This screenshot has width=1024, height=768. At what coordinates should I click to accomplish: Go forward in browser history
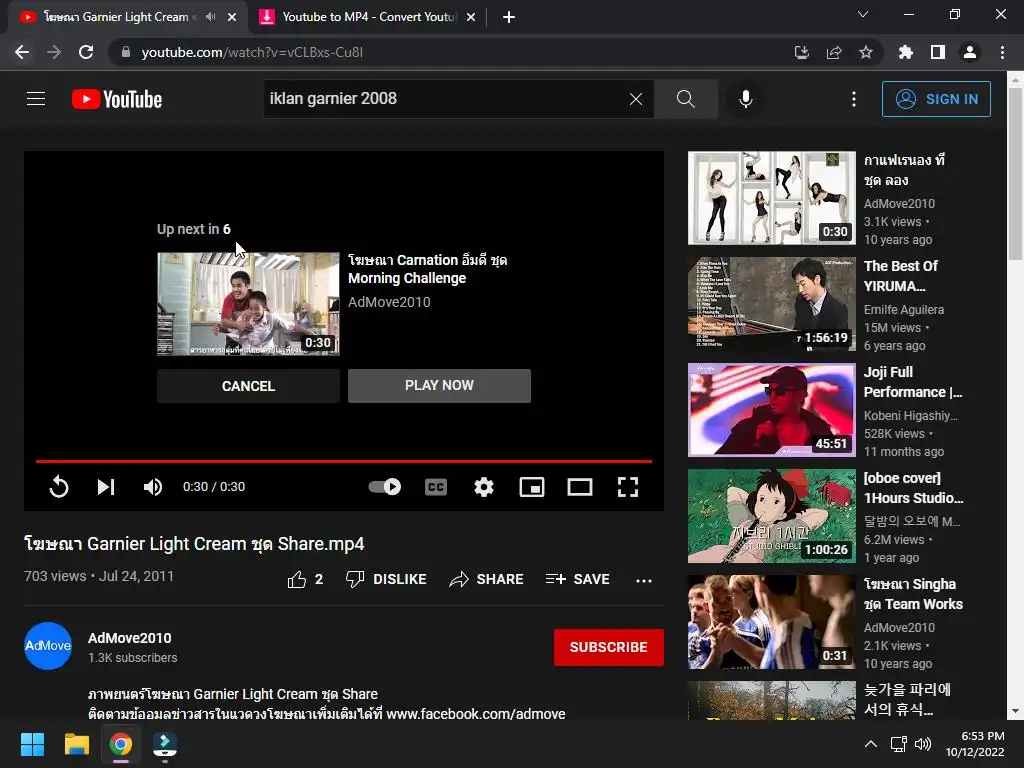[54, 52]
